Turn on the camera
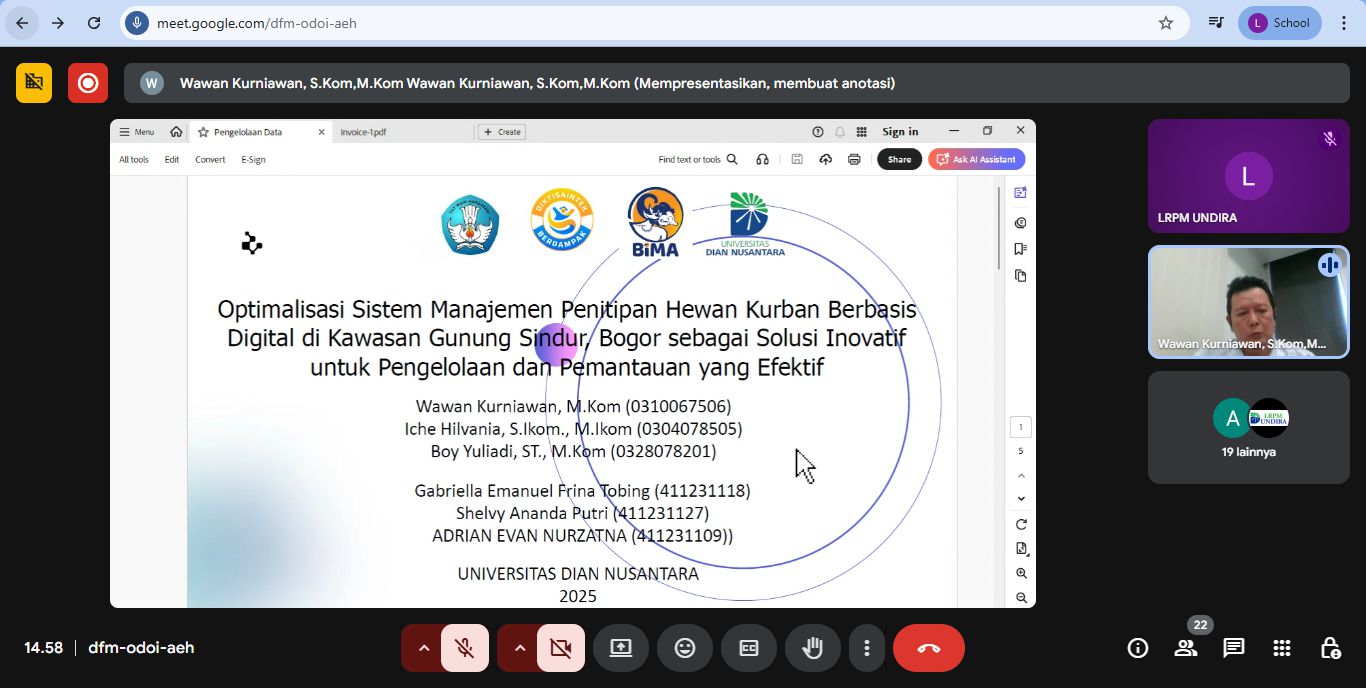This screenshot has height=688, width=1366. pos(560,648)
